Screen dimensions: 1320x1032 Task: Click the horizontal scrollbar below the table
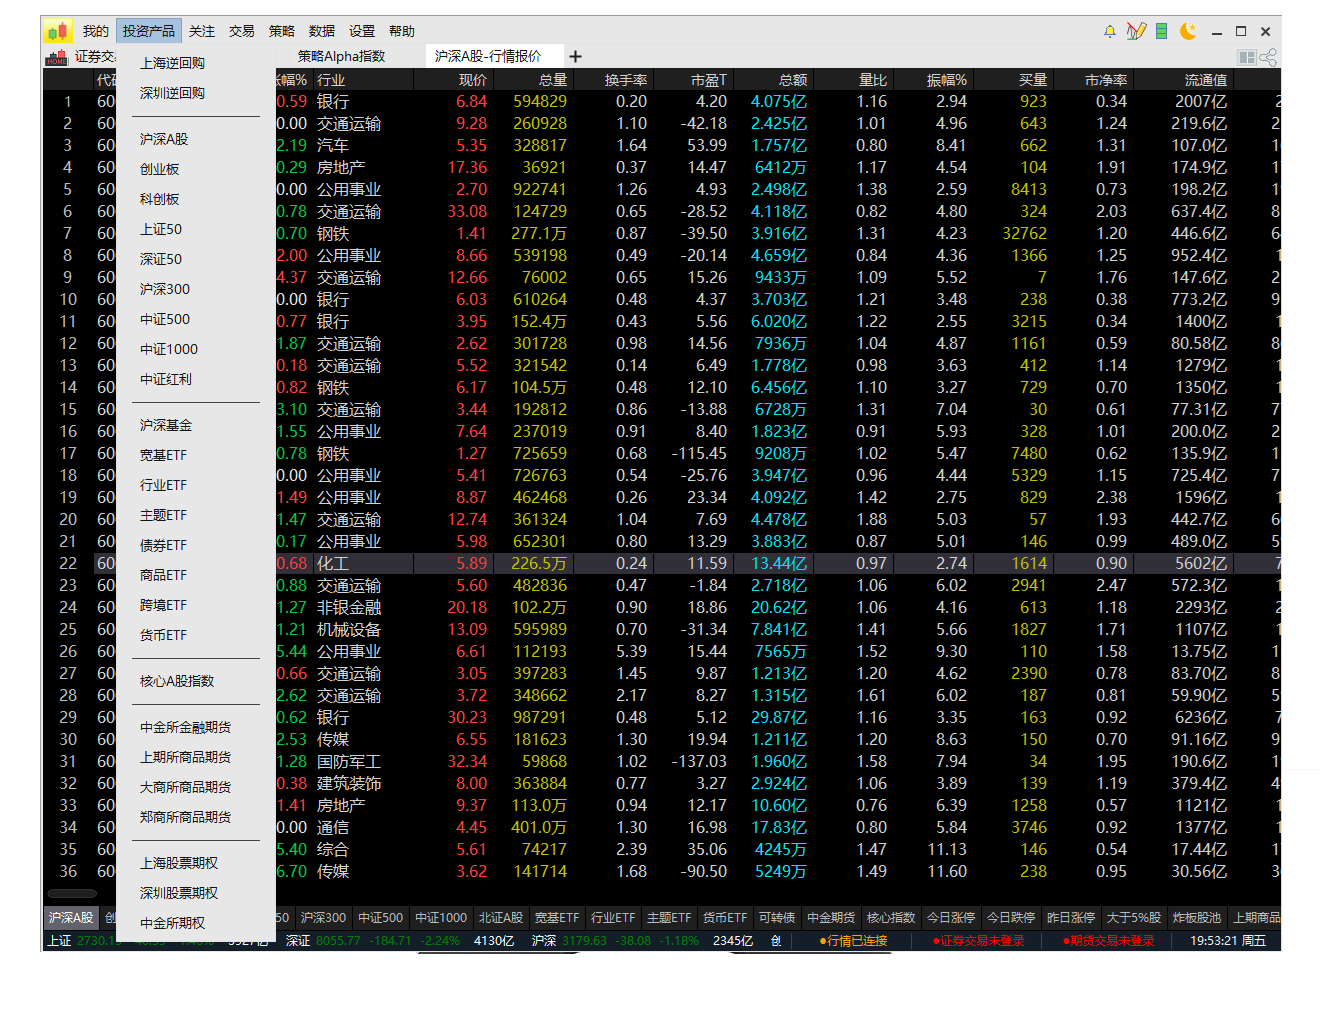[x=72, y=894]
